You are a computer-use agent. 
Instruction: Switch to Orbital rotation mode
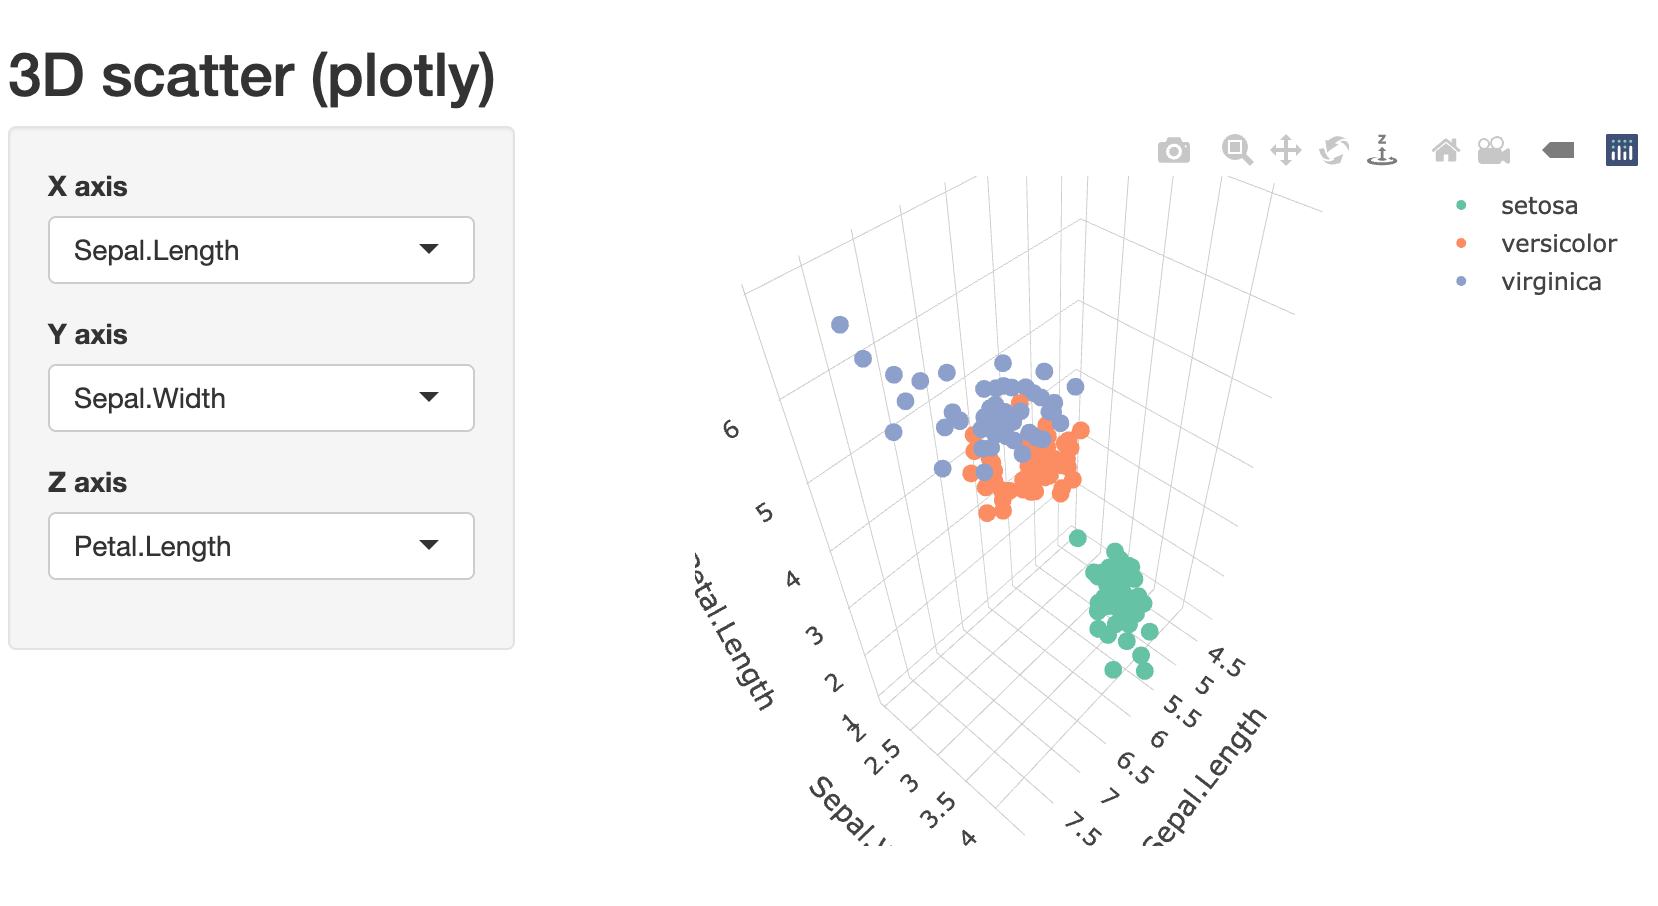[x=1334, y=151]
